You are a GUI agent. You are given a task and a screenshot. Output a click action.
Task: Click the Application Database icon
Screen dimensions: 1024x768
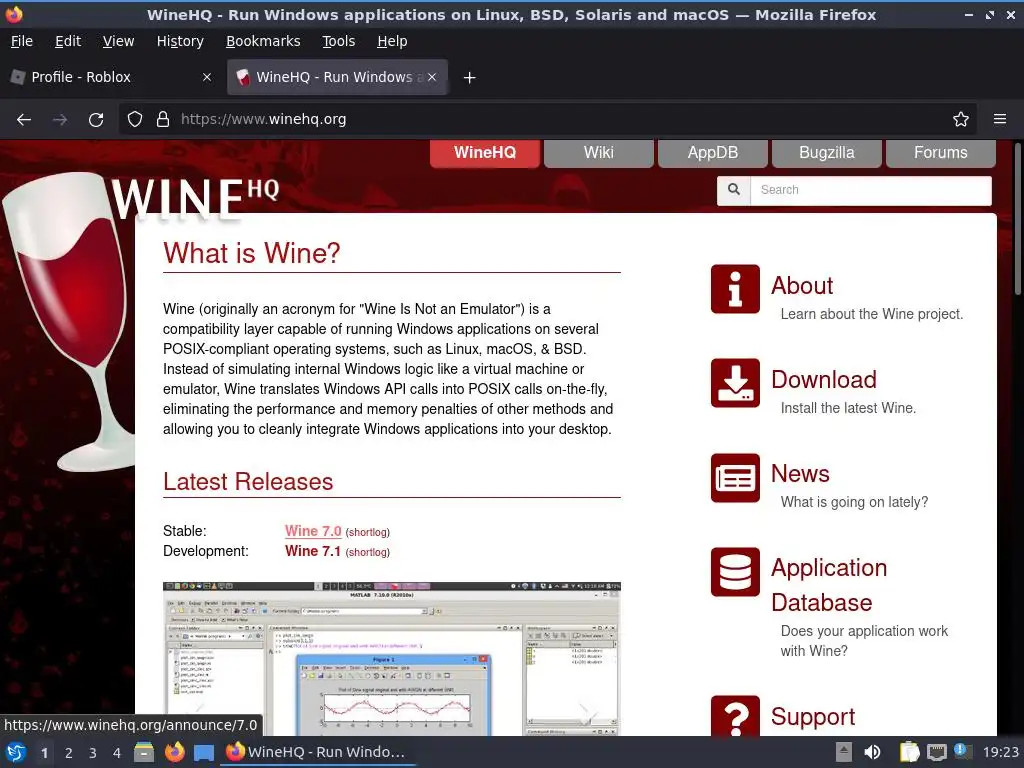(x=735, y=572)
